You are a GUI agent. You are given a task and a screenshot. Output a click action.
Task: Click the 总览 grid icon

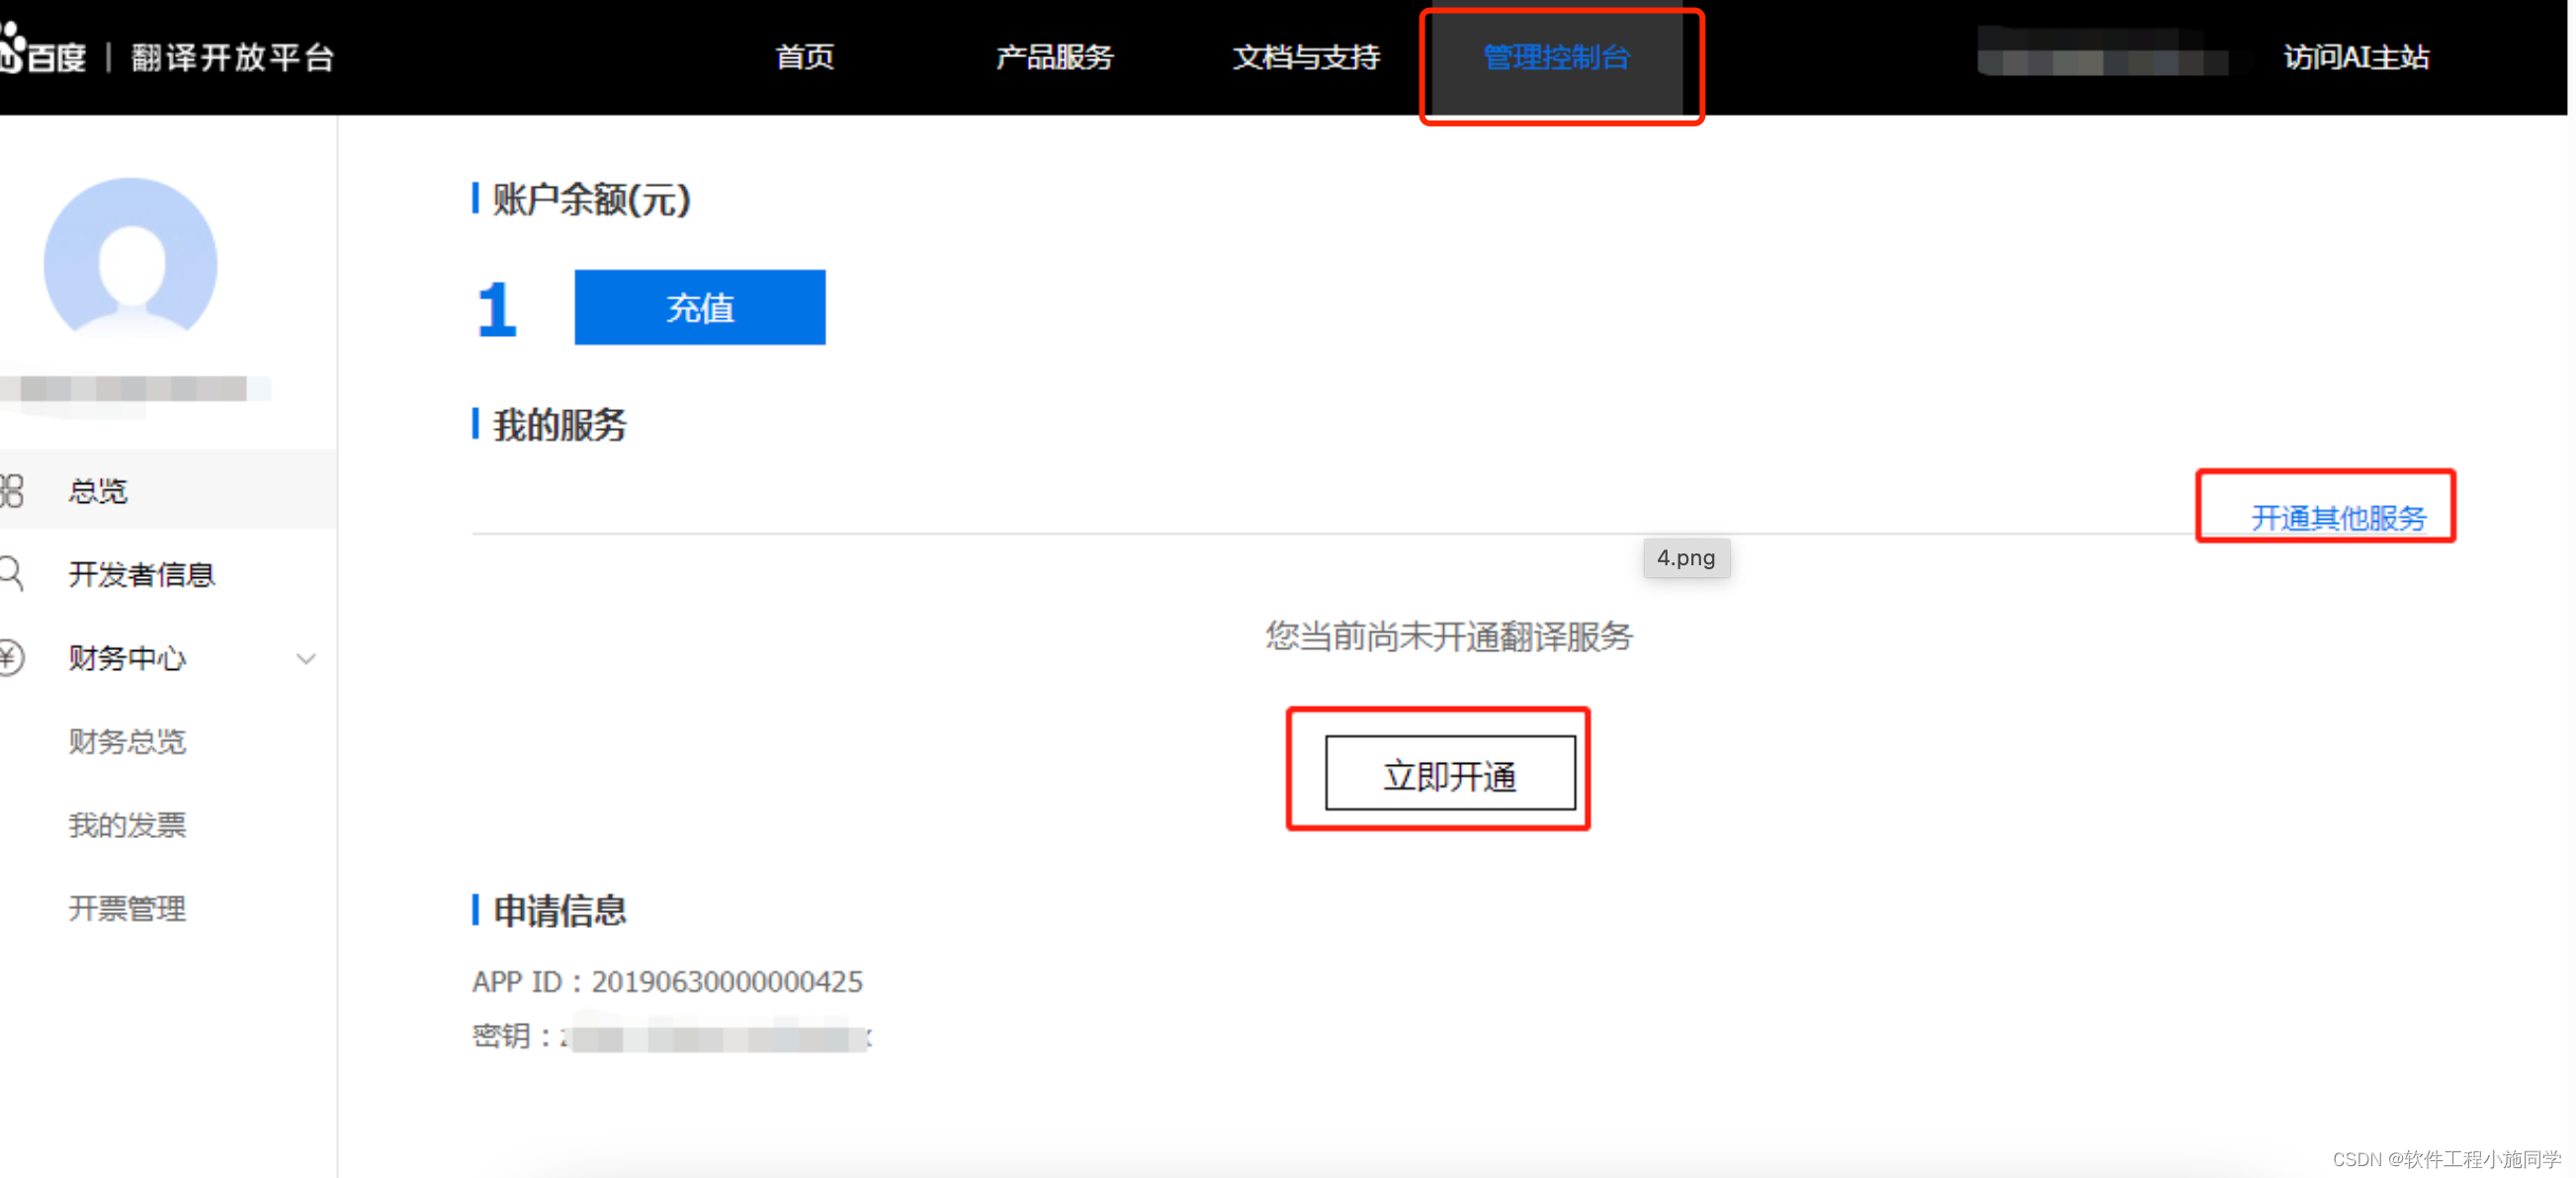click(x=11, y=491)
